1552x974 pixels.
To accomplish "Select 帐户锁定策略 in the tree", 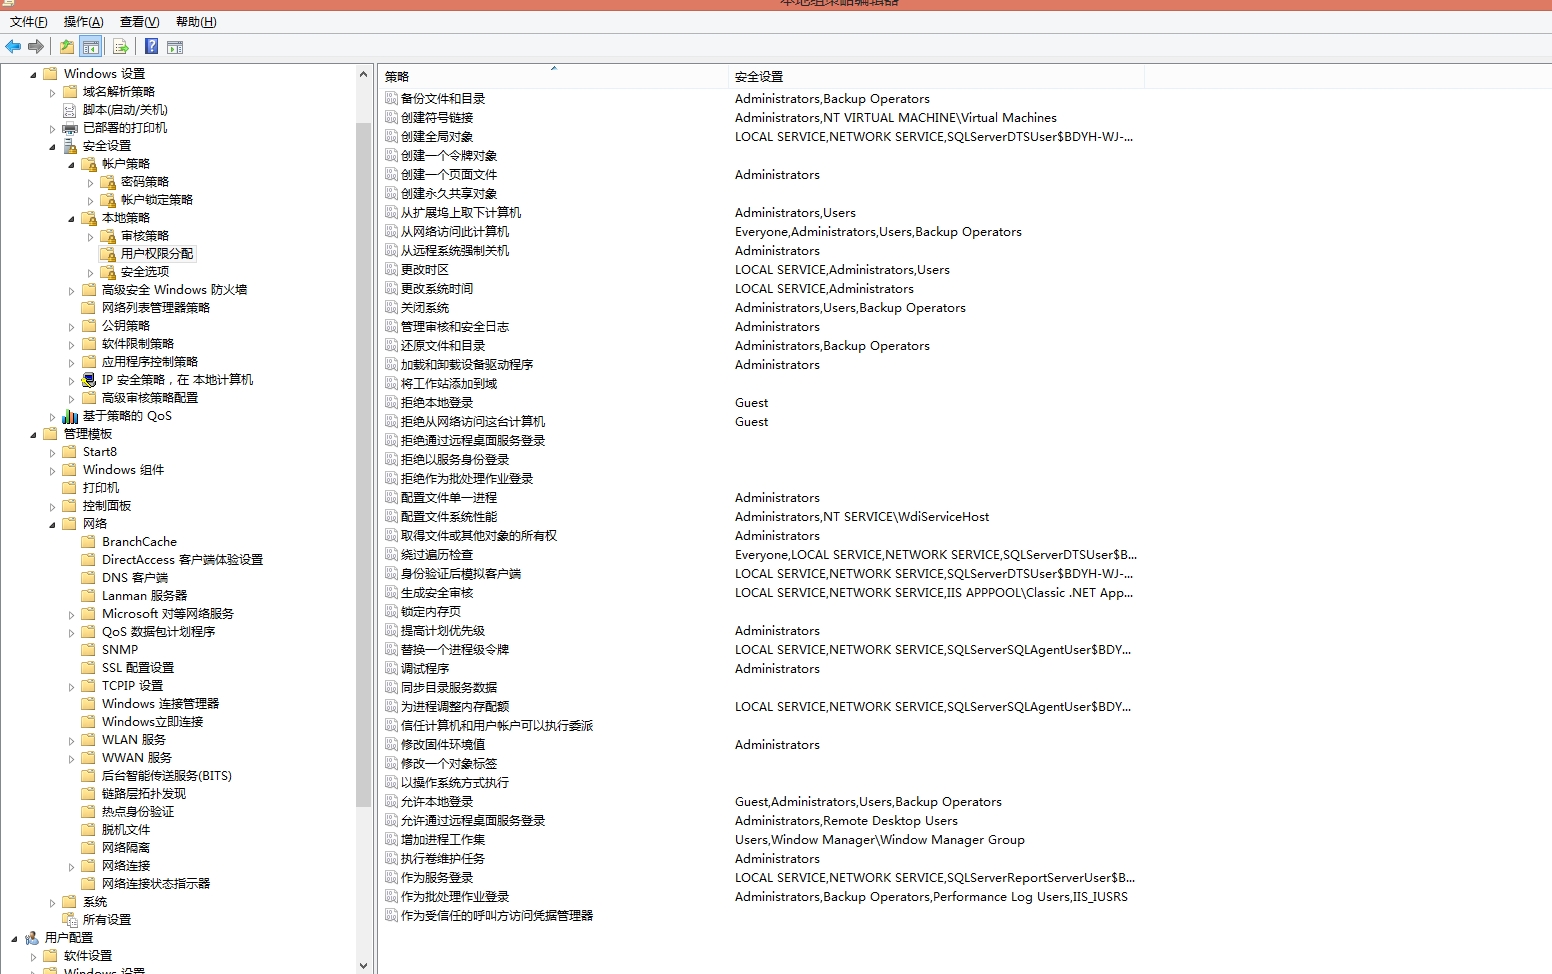I will pyautogui.click(x=157, y=200).
